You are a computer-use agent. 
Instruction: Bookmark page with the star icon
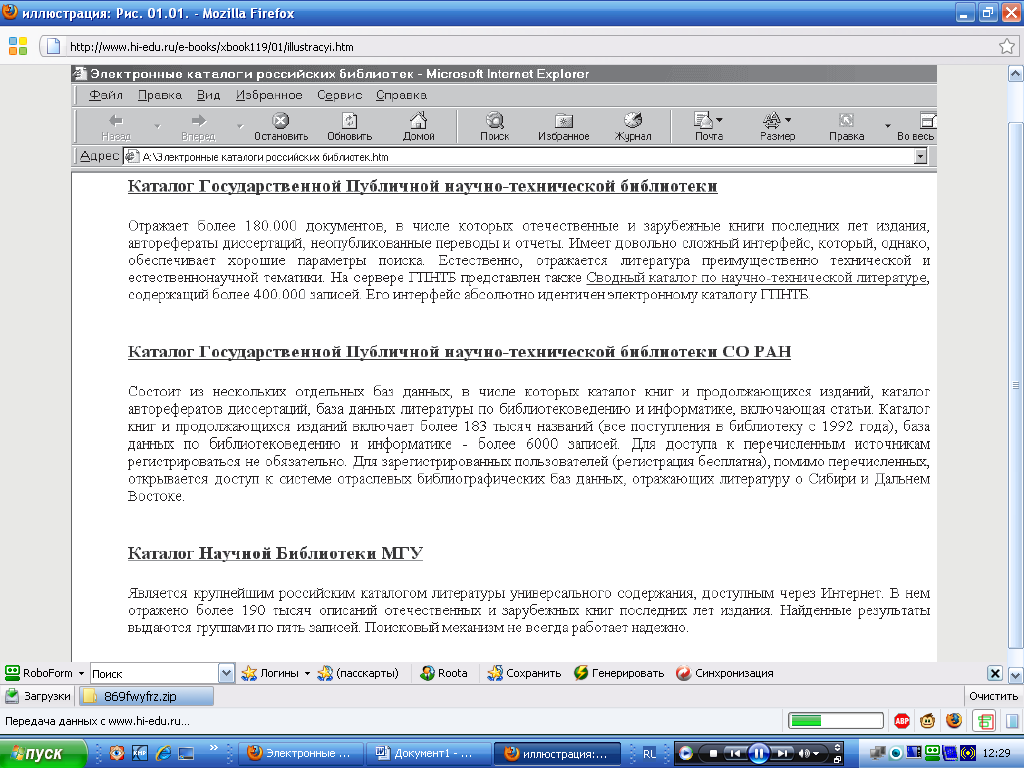pyautogui.click(x=1006, y=46)
